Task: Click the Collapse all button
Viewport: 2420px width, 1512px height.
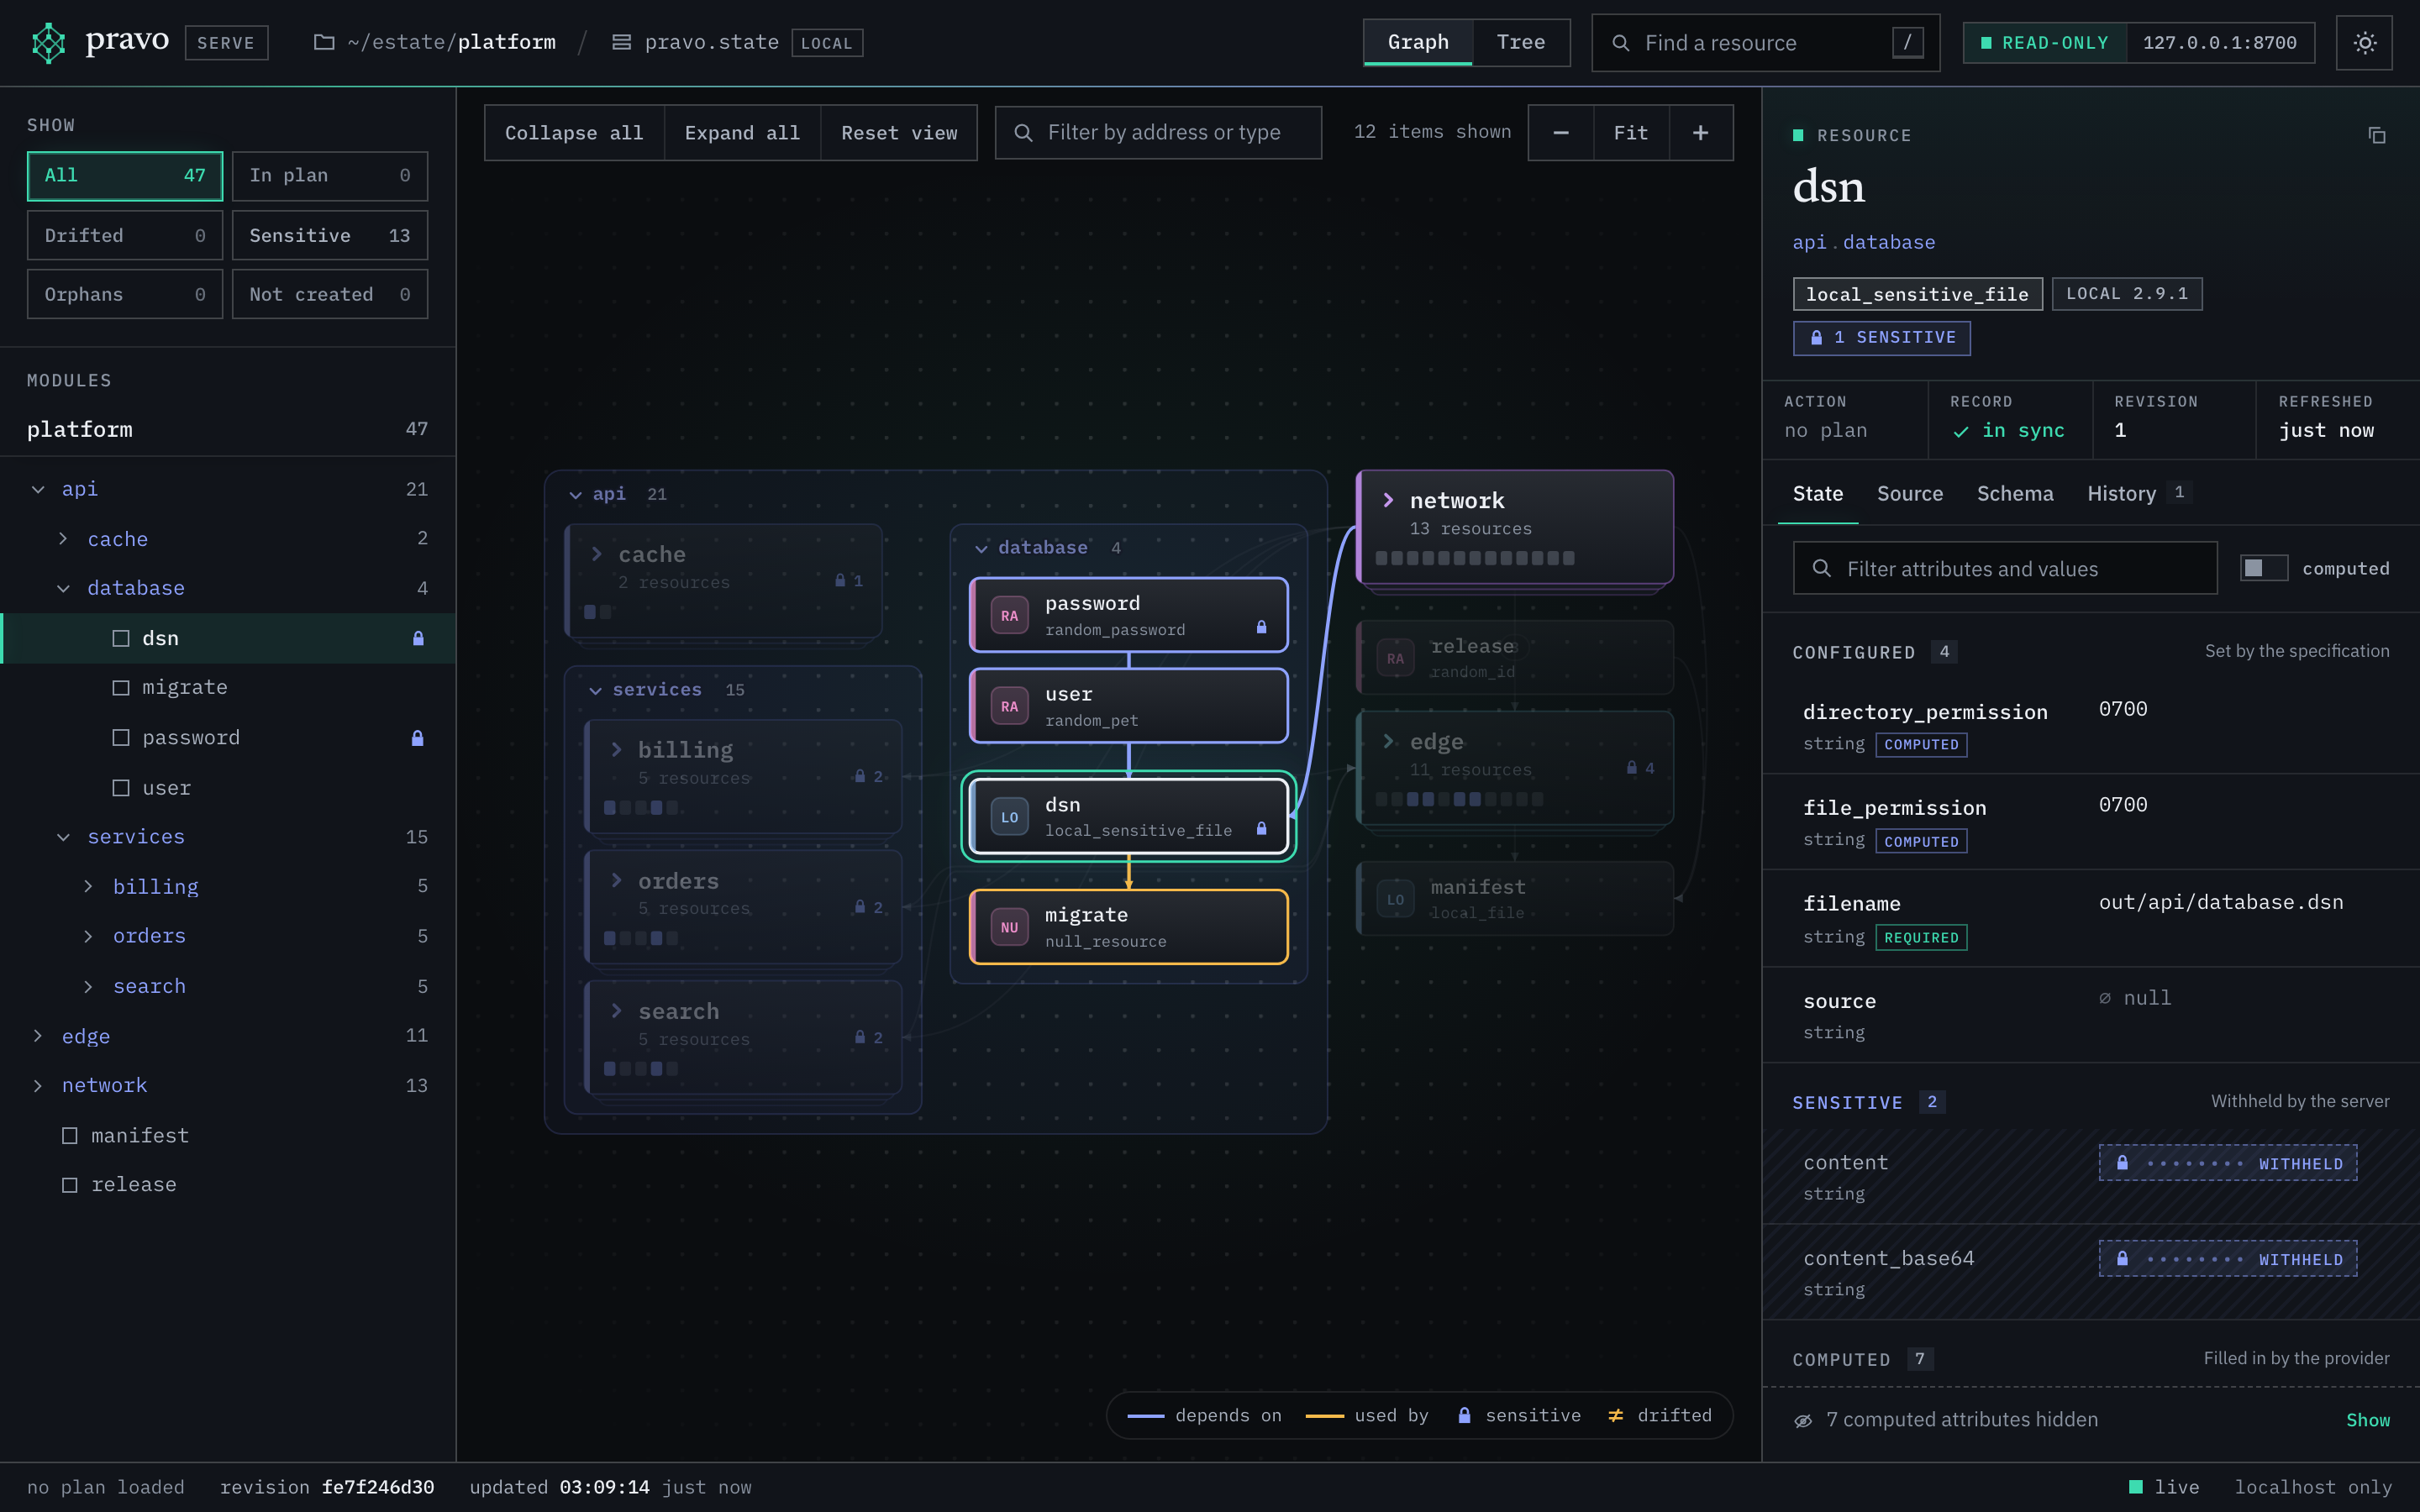Action: click(x=574, y=133)
